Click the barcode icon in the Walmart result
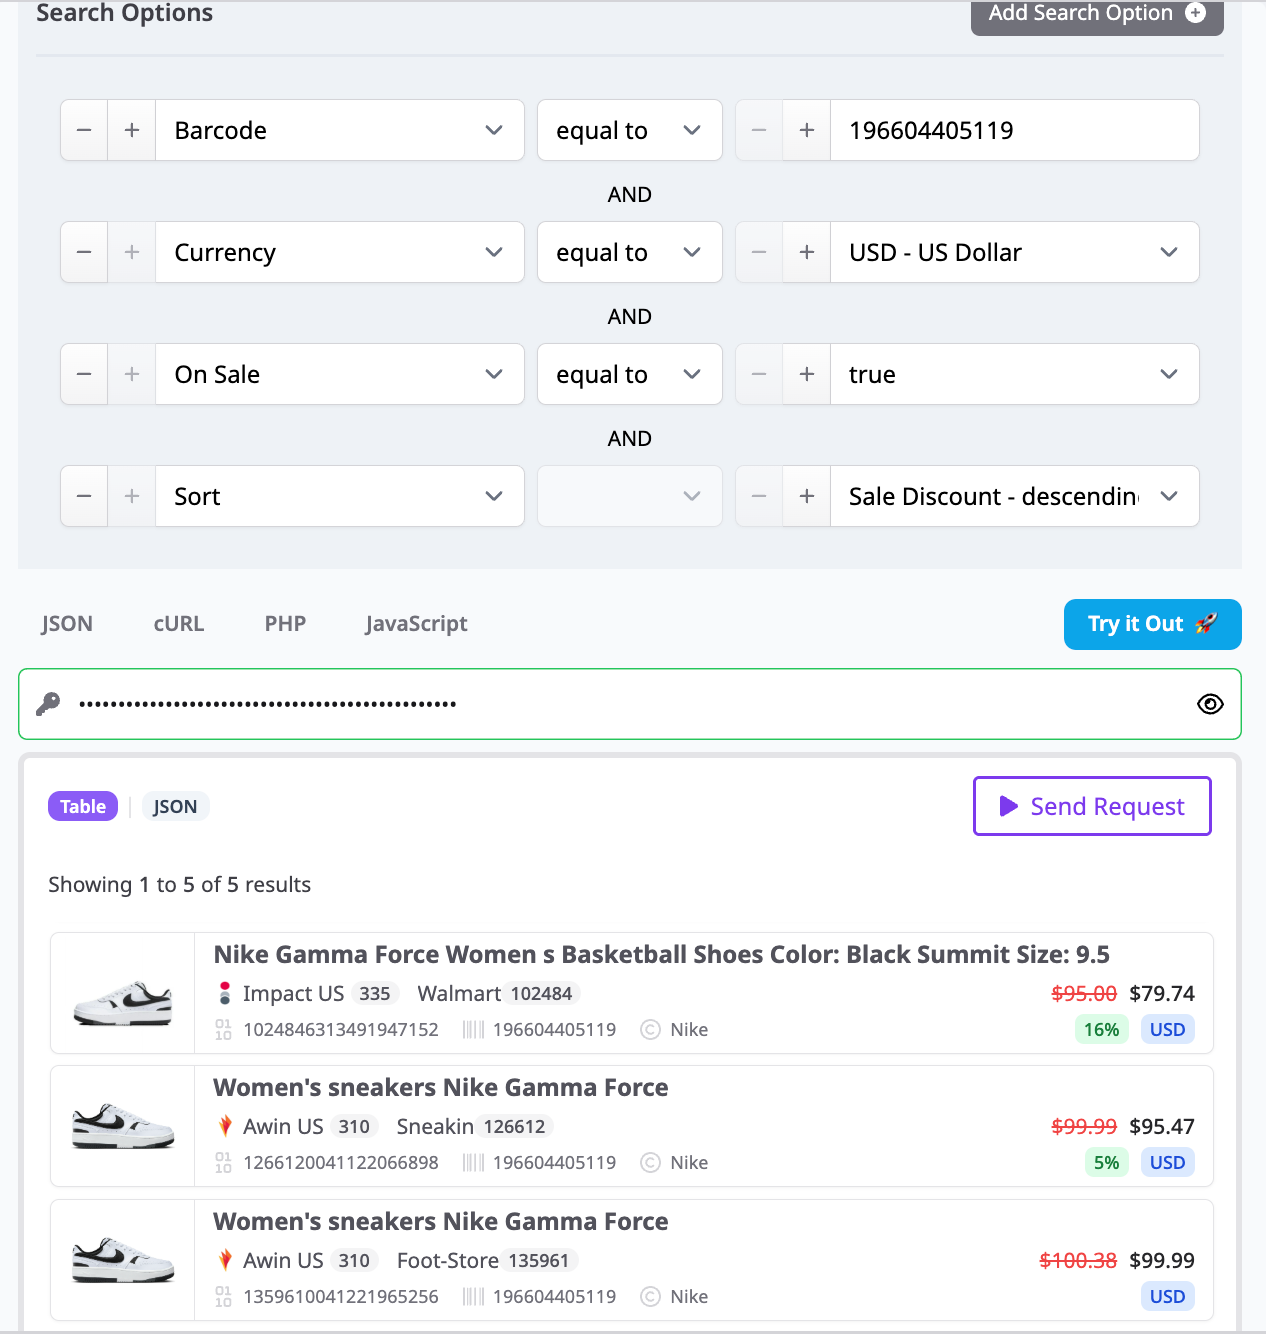Viewport: 1266px width, 1334px height. pos(473,1029)
